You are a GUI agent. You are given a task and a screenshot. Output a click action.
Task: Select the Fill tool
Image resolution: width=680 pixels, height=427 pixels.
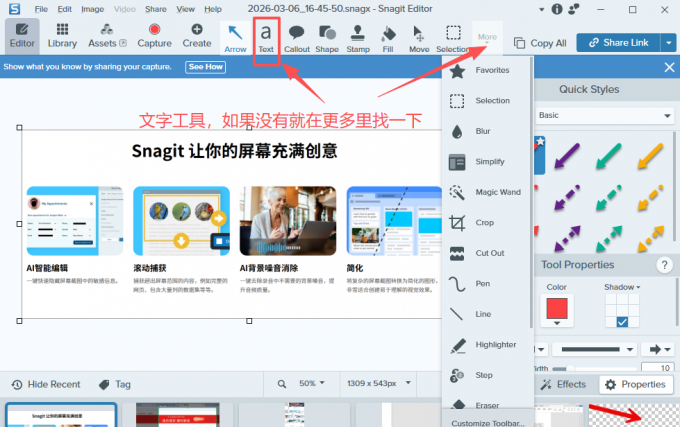coord(388,38)
